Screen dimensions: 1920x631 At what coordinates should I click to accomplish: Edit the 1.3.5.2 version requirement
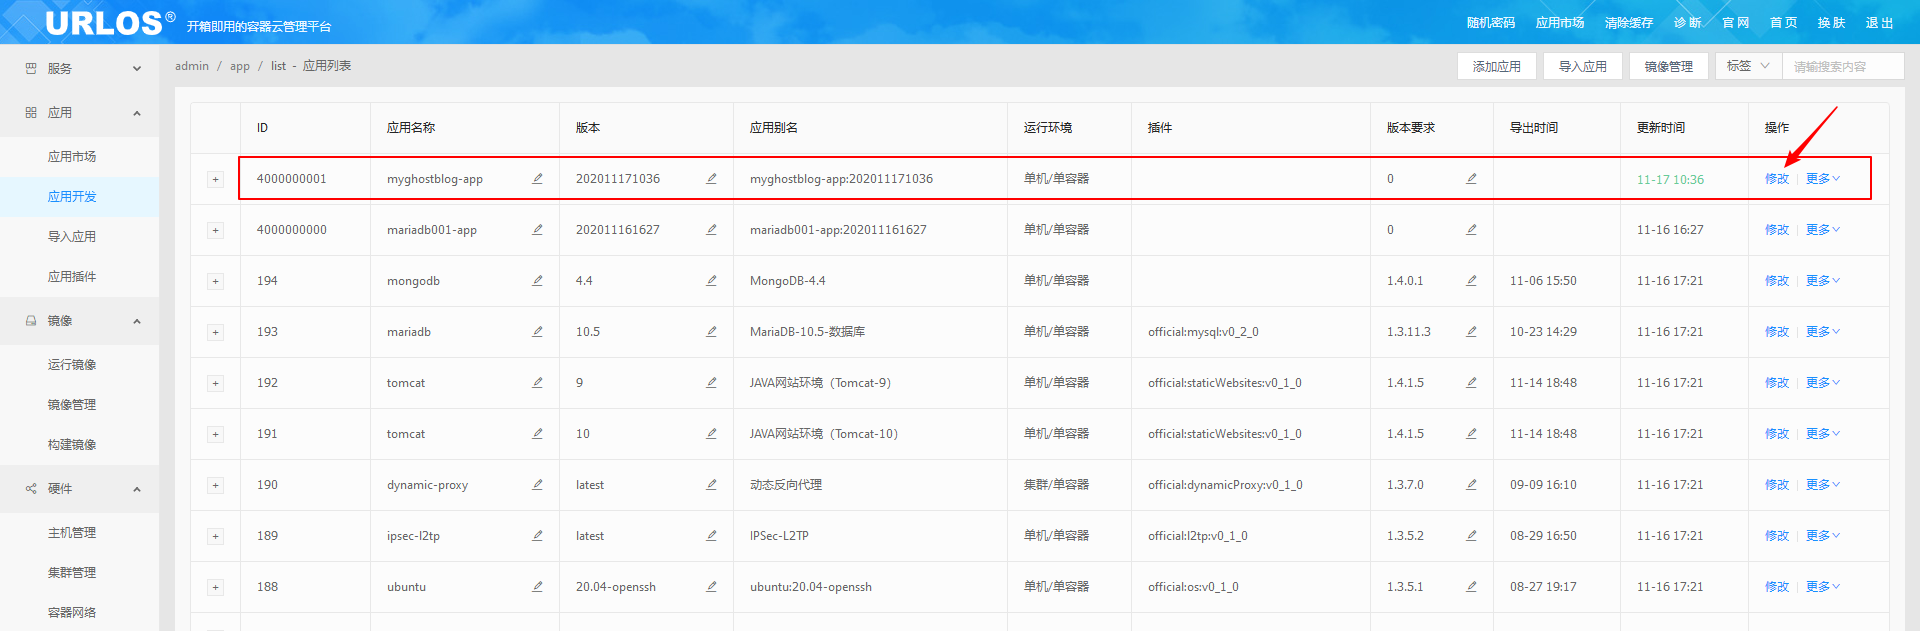1471,536
